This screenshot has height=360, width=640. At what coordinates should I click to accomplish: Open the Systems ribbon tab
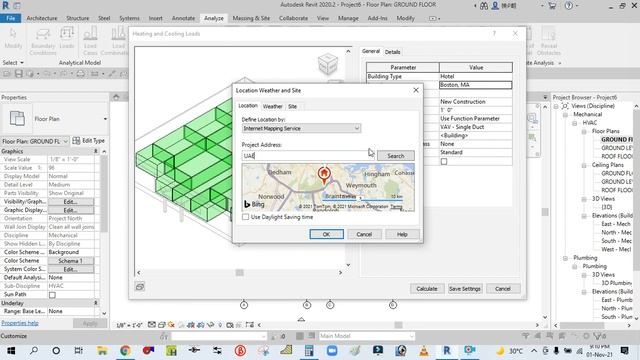coord(129,18)
